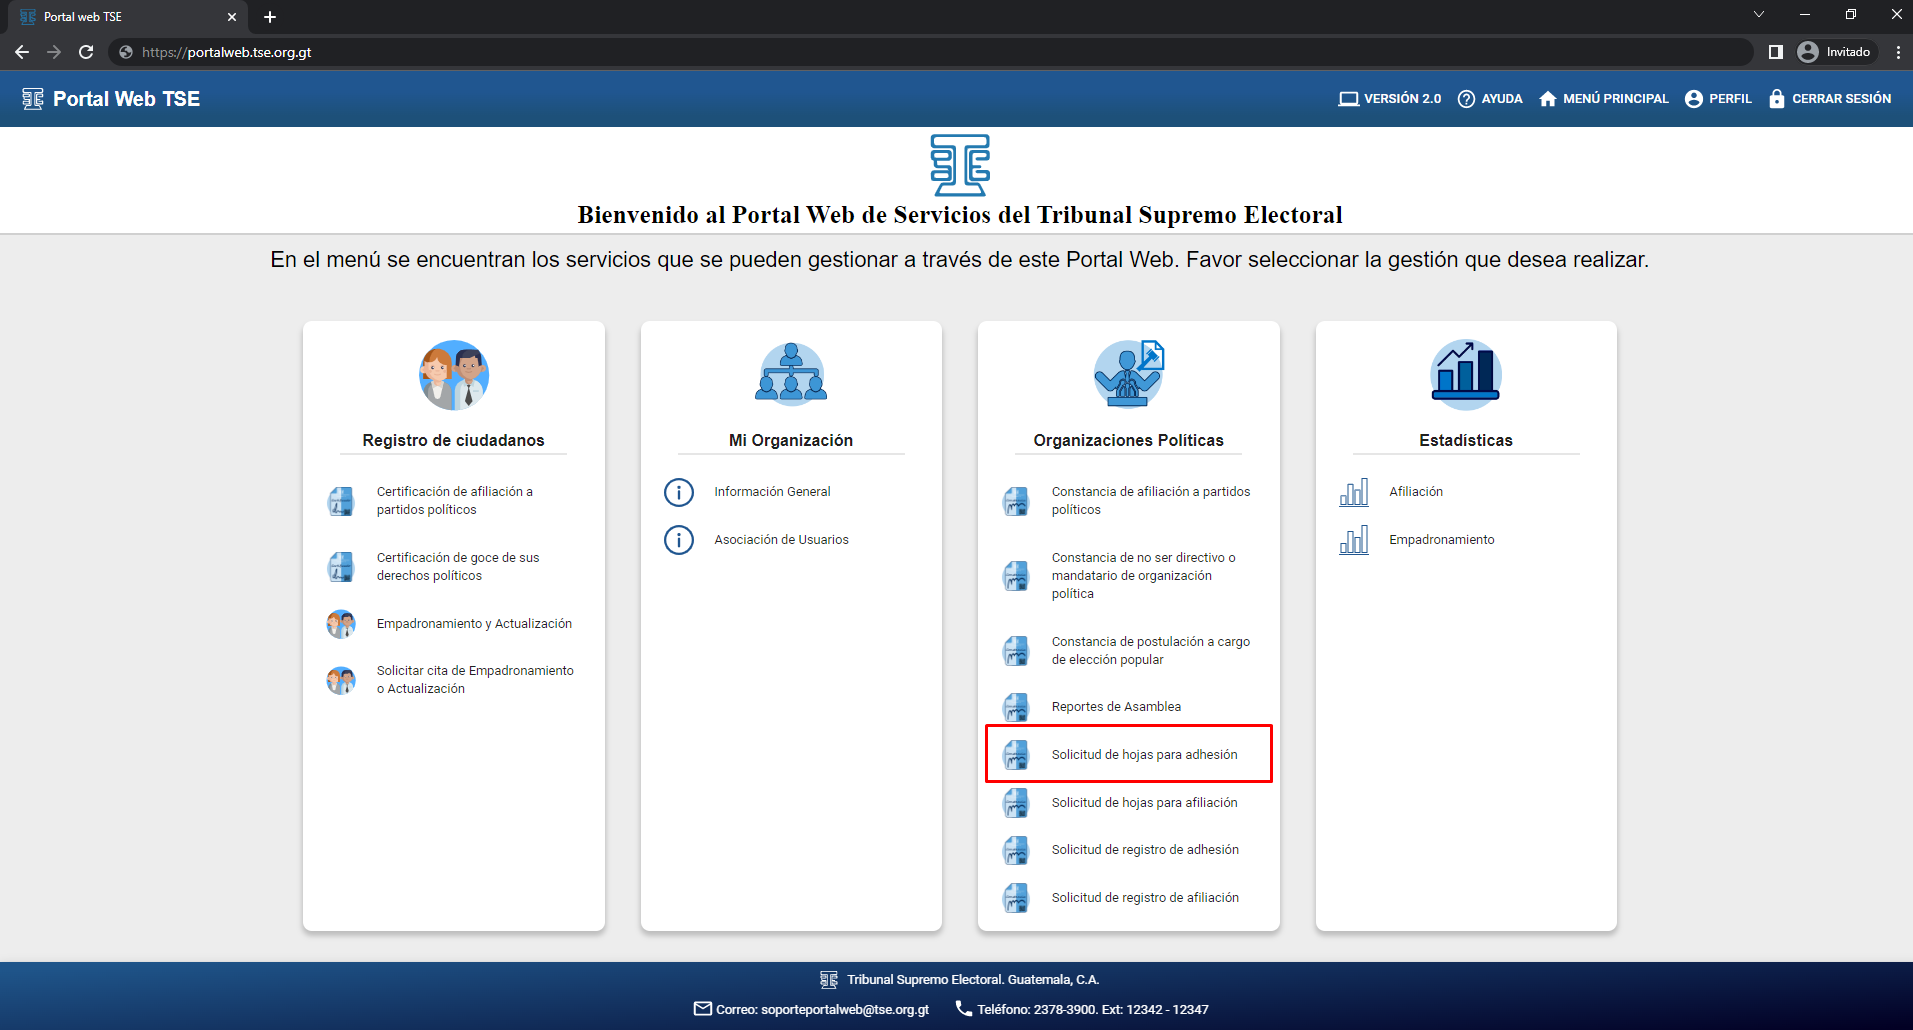The width and height of the screenshot is (1913, 1030).
Task: Open VERSIÓN 2.0 menu item
Action: (x=1390, y=99)
